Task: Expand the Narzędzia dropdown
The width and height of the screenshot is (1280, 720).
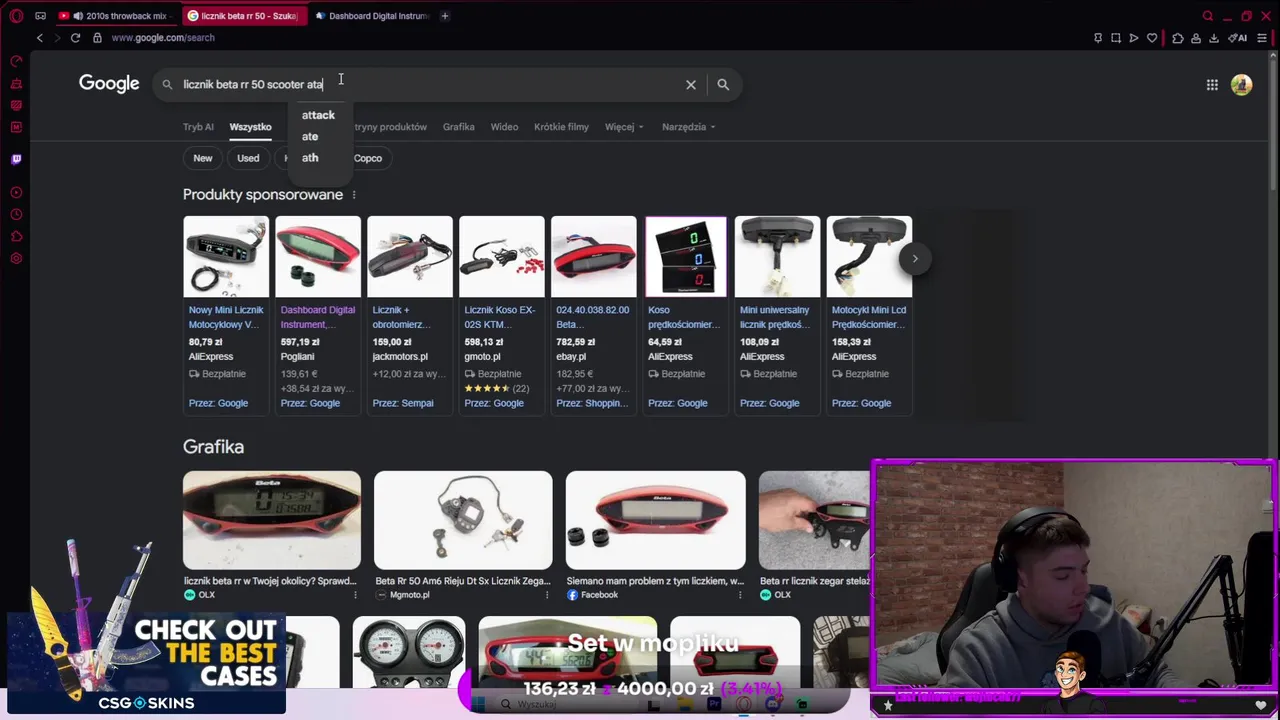Action: [x=688, y=127]
